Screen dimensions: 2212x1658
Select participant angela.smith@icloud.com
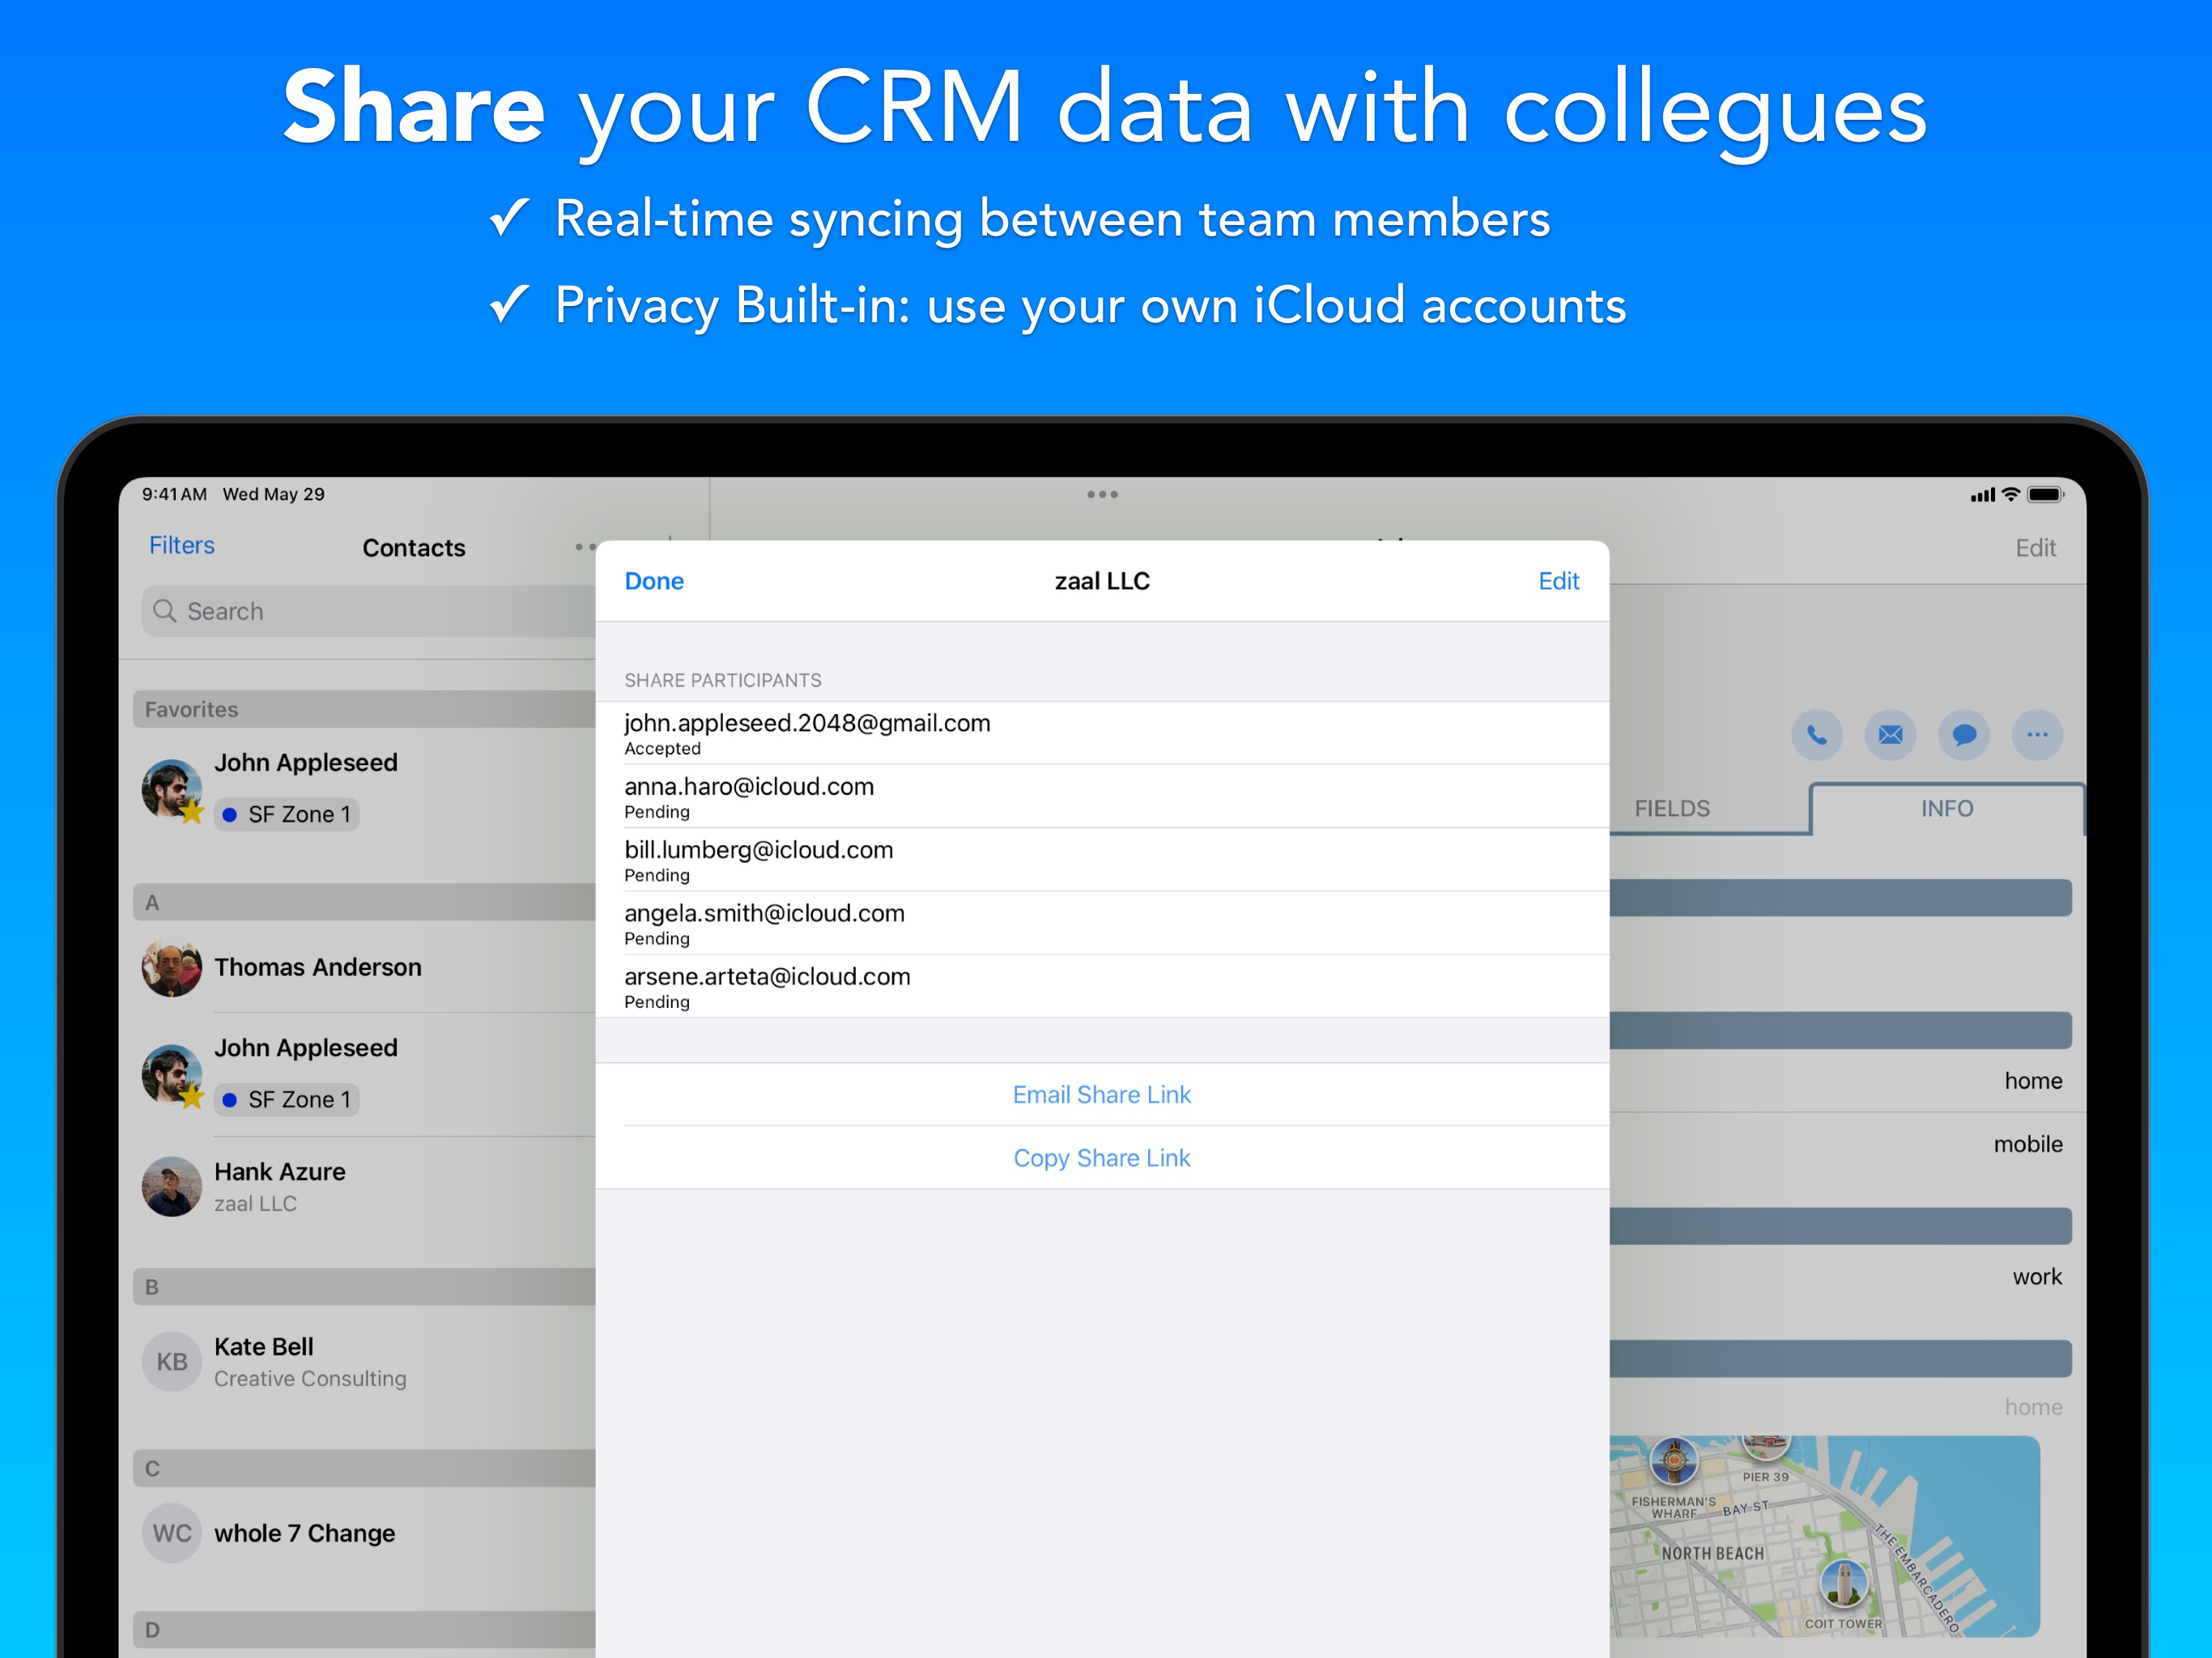pyautogui.click(x=1102, y=922)
